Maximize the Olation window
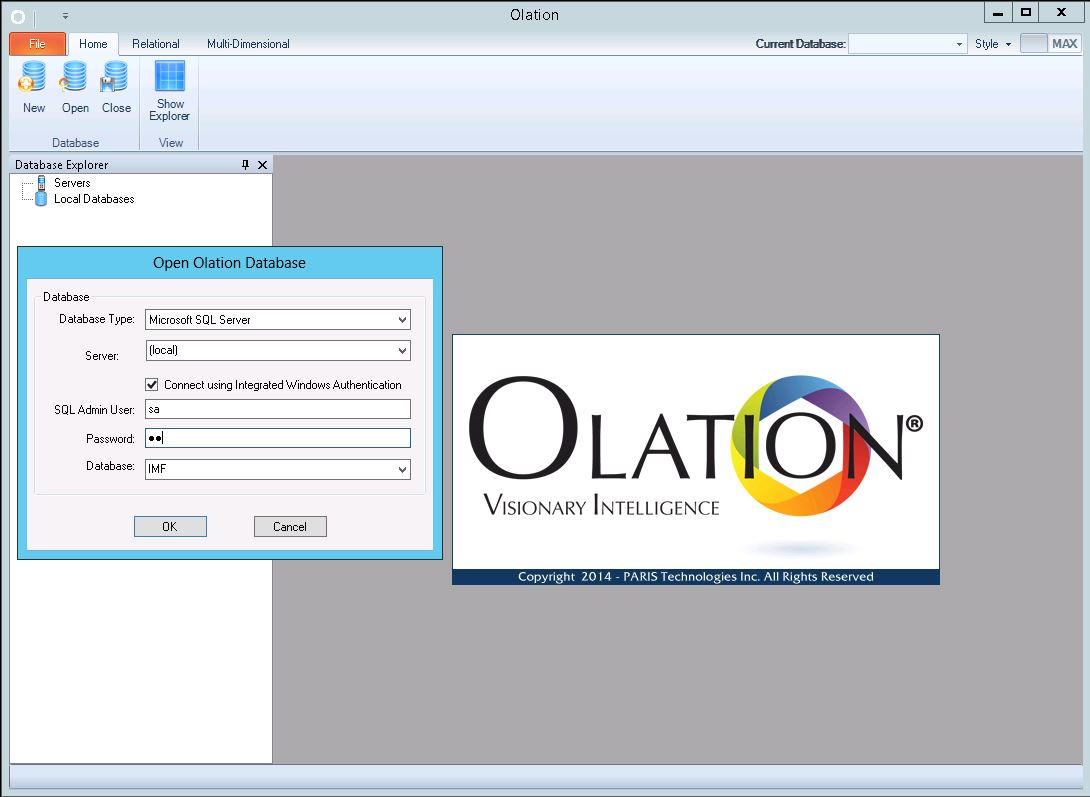The image size is (1090, 797). click(1025, 13)
